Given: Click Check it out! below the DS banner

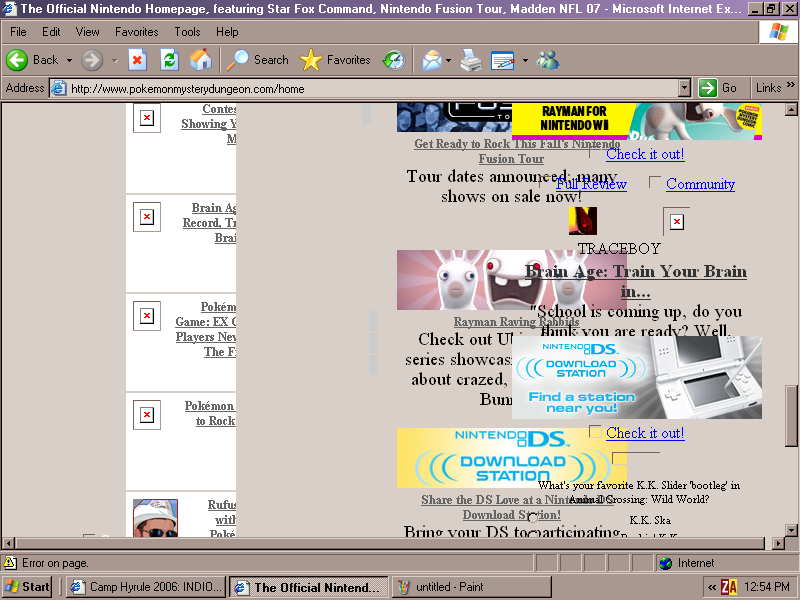Looking at the screenshot, I should [645, 433].
